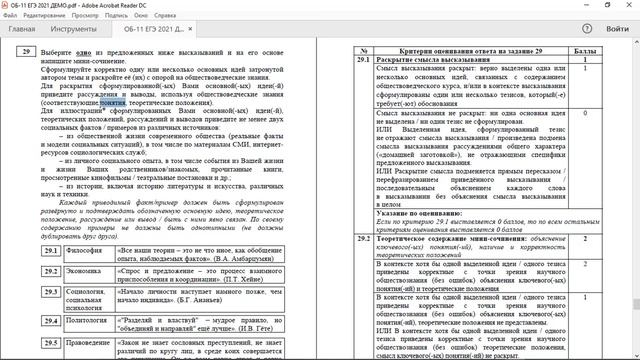Open the help question mark icon
This screenshot has height=360, width=640.
click(587, 29)
